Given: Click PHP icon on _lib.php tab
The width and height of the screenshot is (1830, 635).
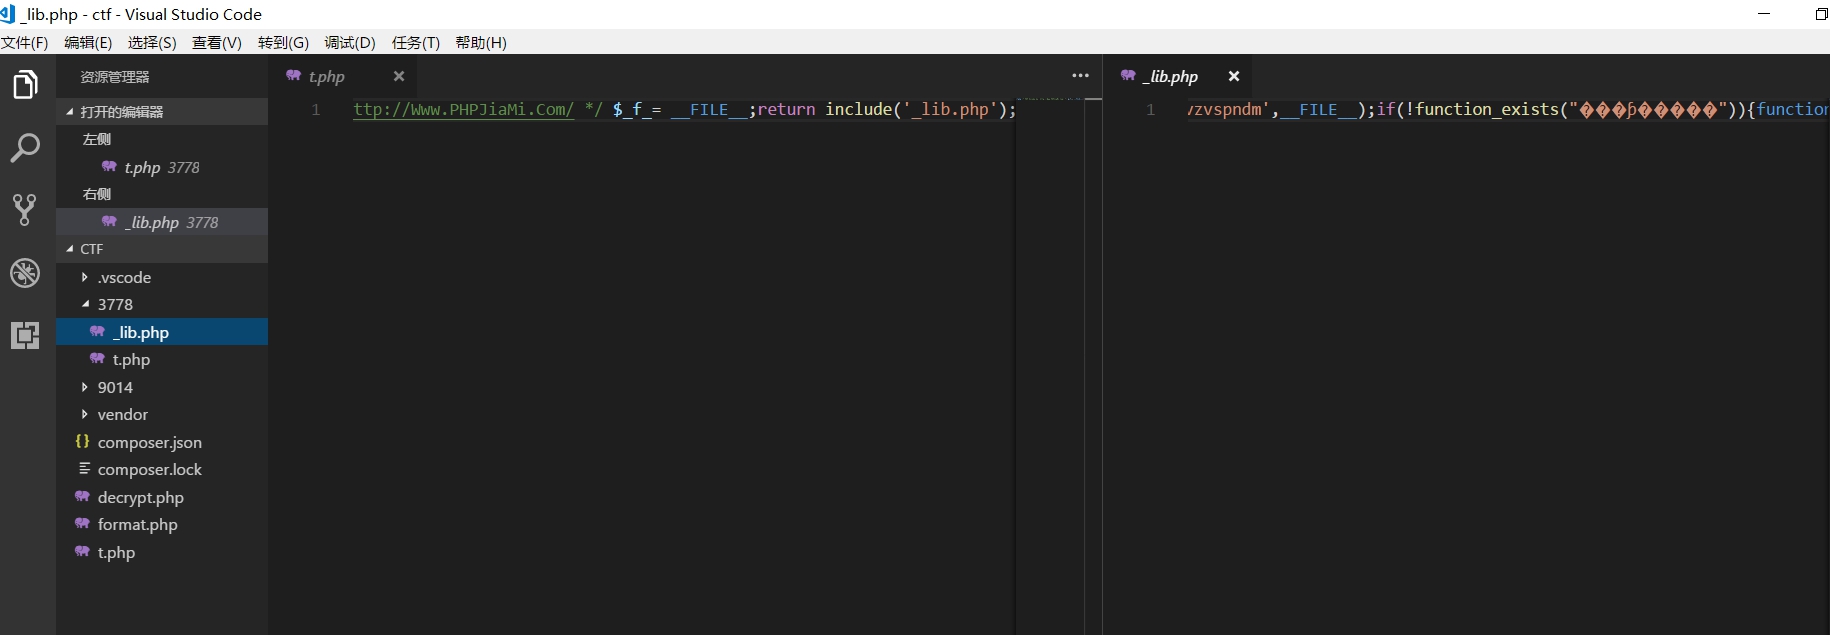Looking at the screenshot, I should (x=1129, y=75).
